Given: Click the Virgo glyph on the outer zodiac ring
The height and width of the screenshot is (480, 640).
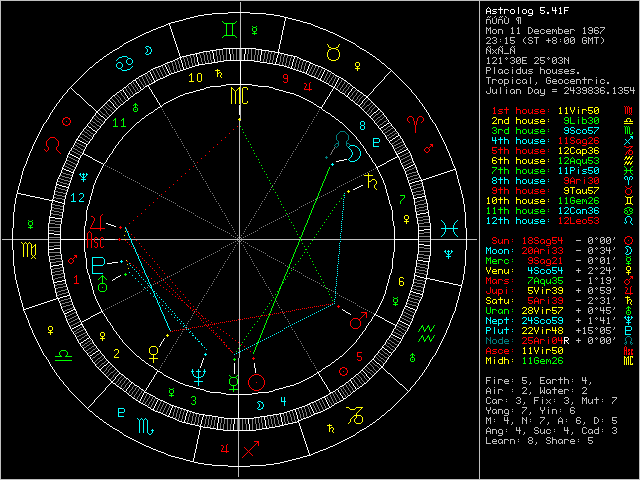Looking at the screenshot, I should pos(29,250).
